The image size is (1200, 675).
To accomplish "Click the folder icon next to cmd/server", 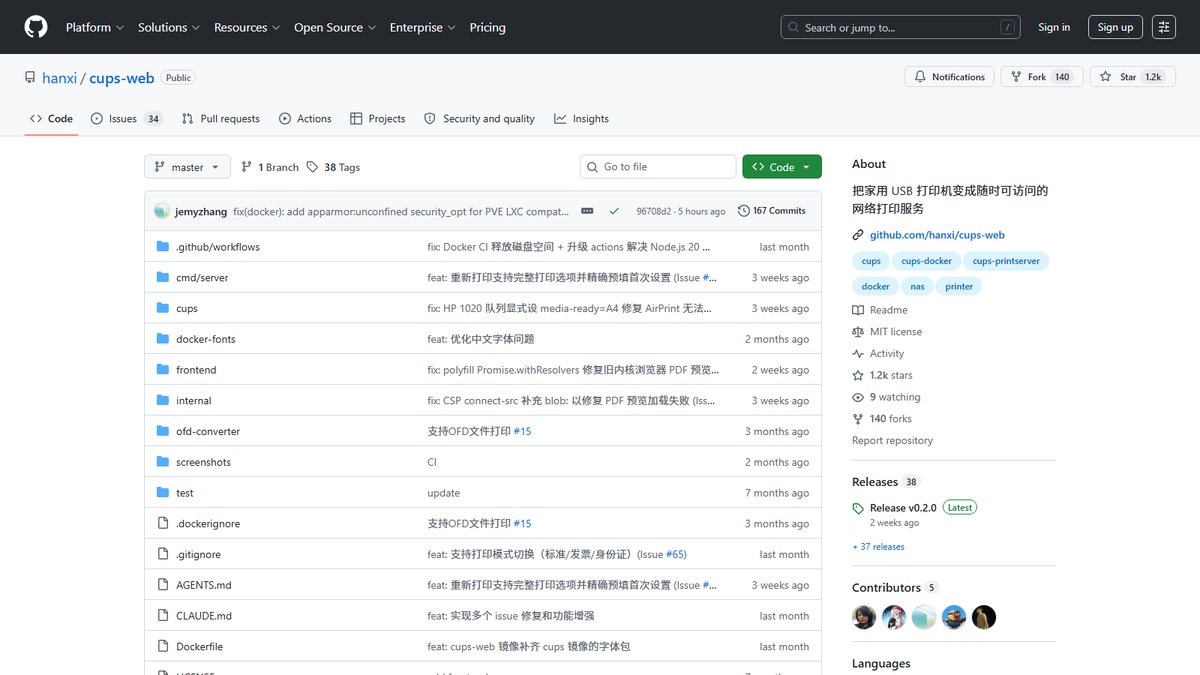I will tap(163, 277).
